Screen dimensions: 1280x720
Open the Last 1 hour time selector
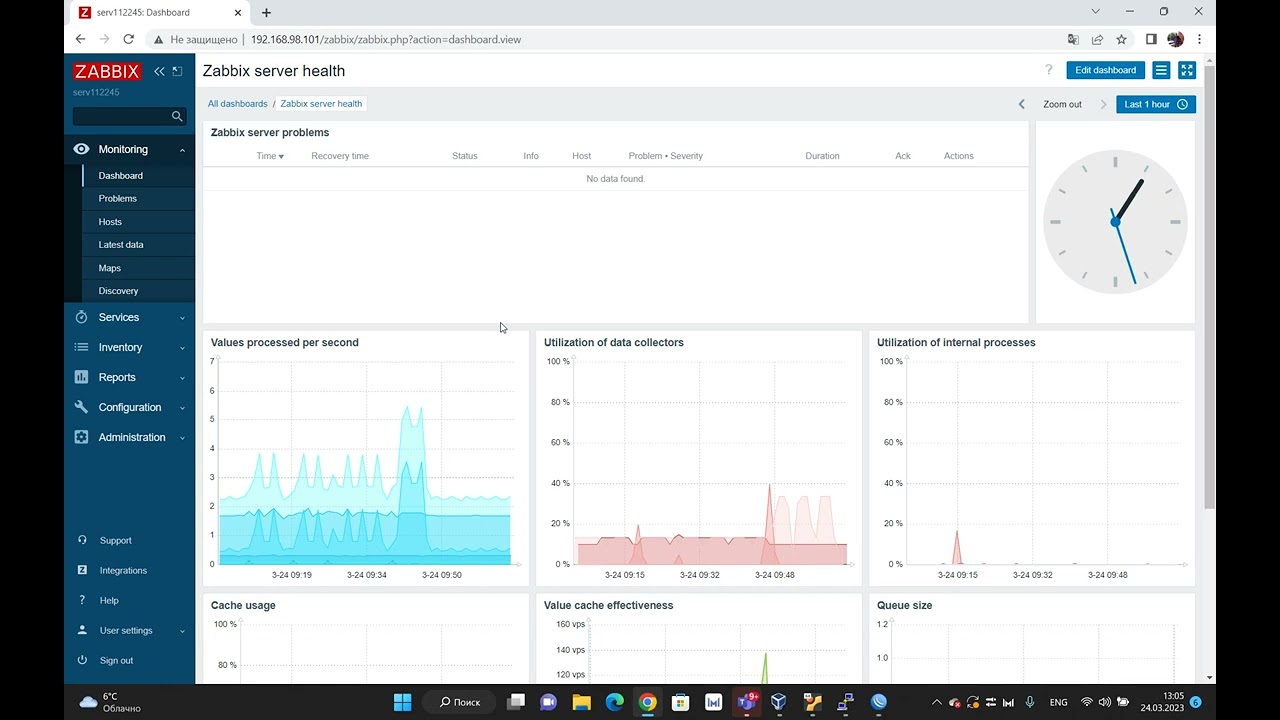1156,104
